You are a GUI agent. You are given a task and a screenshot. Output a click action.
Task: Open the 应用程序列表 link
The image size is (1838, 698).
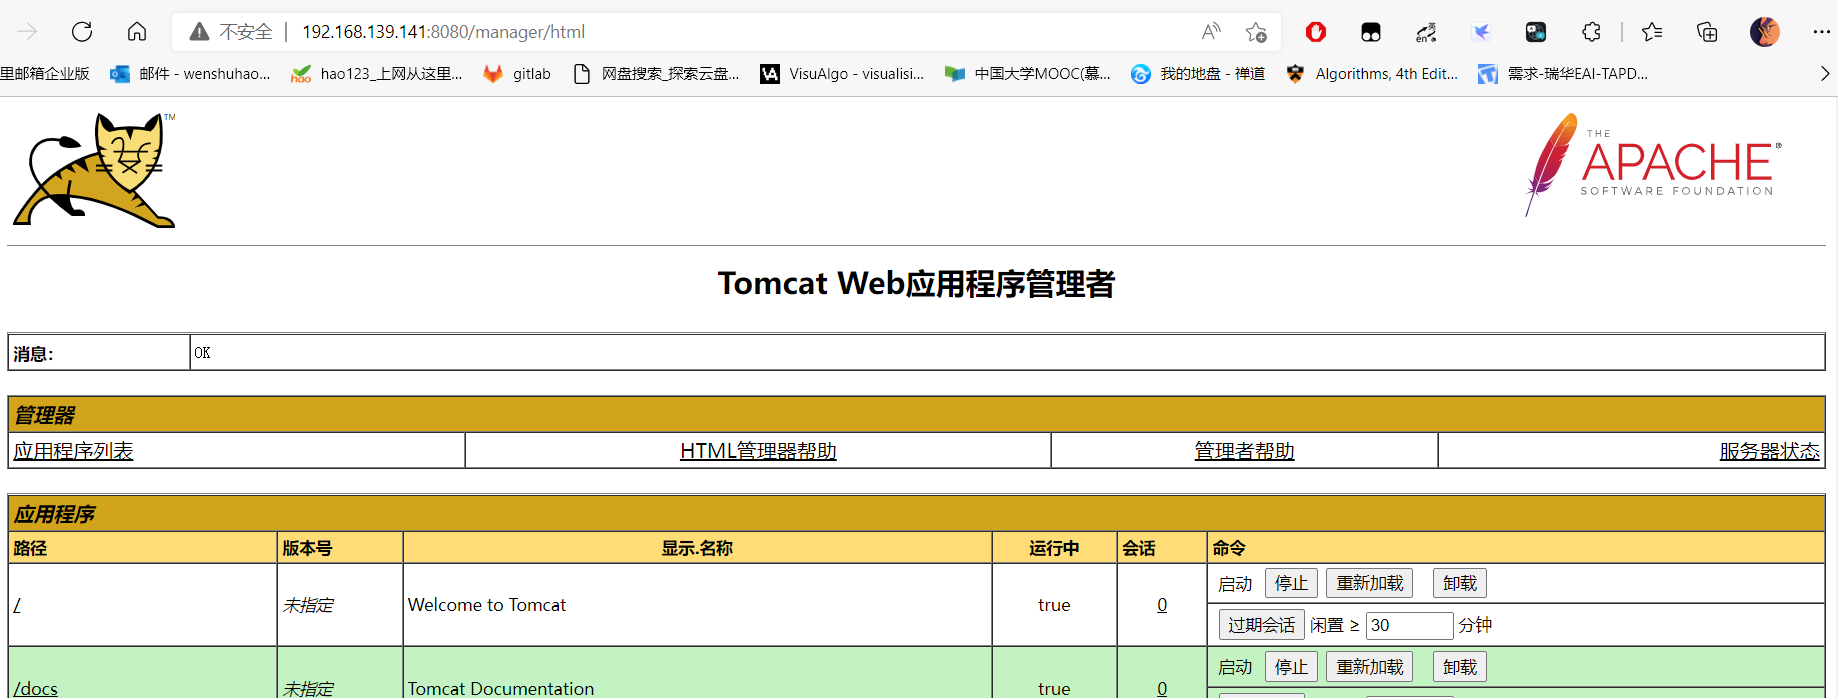(73, 451)
